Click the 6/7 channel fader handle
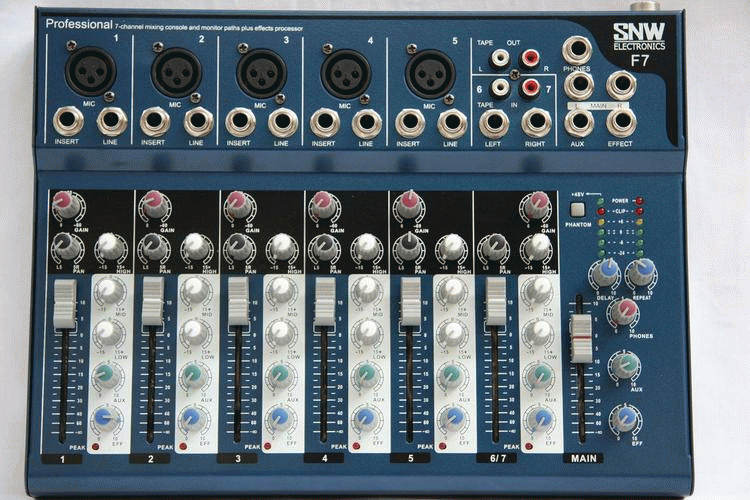 pos(495,303)
